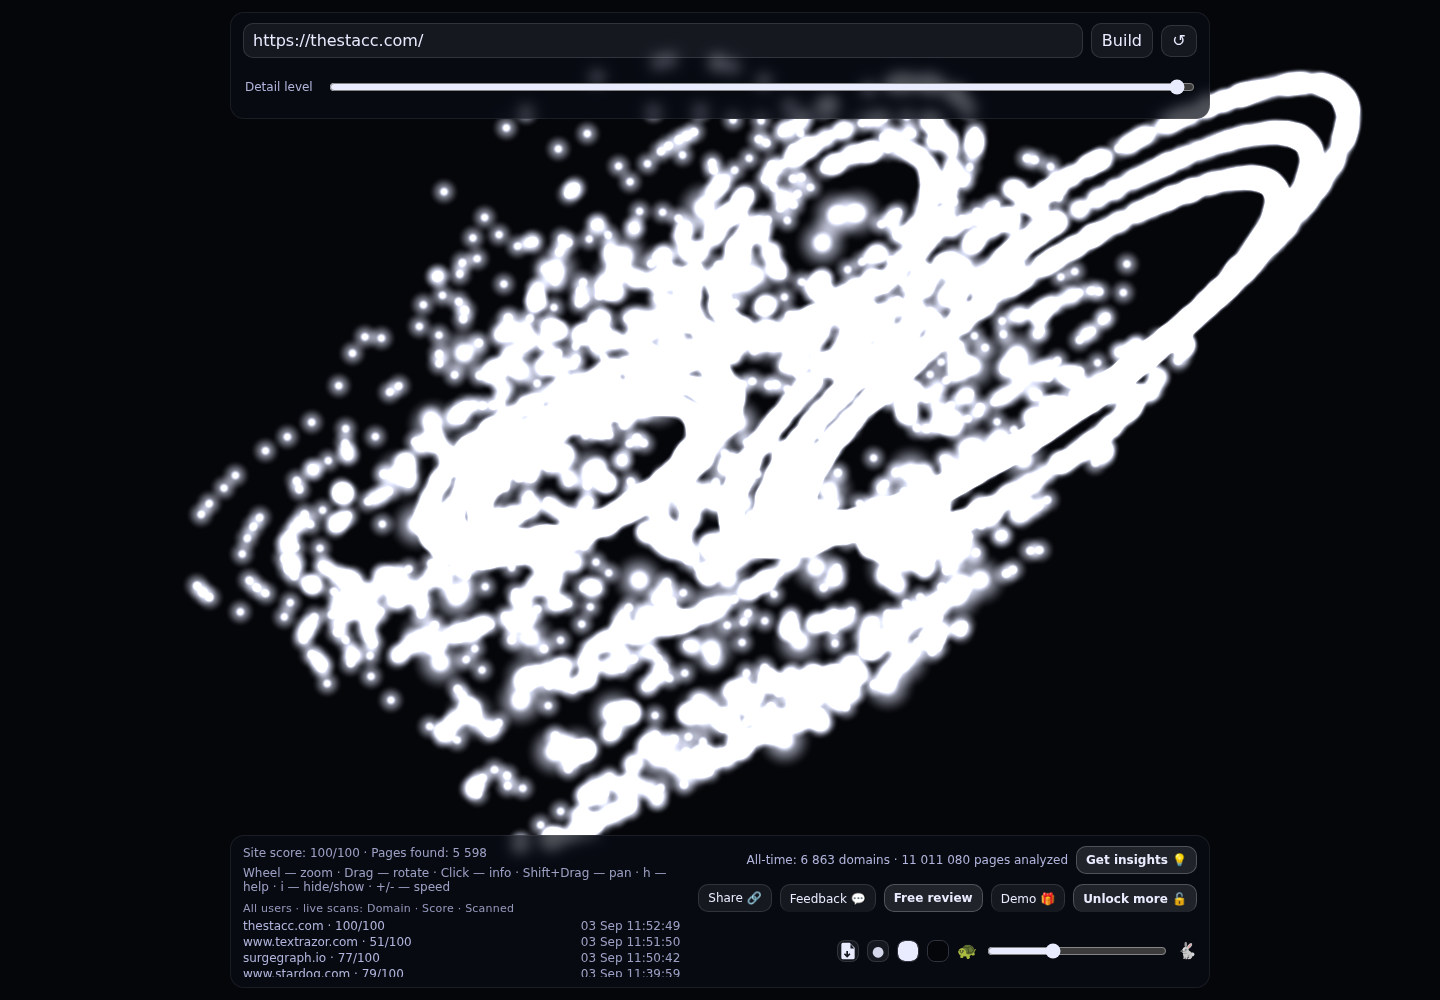
Task: Sort live scans by Domain
Action: [x=389, y=908]
